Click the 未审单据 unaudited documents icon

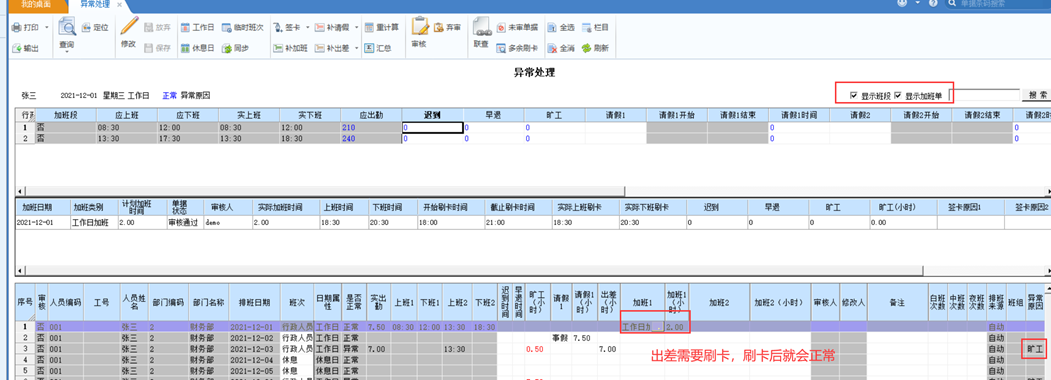[501, 28]
